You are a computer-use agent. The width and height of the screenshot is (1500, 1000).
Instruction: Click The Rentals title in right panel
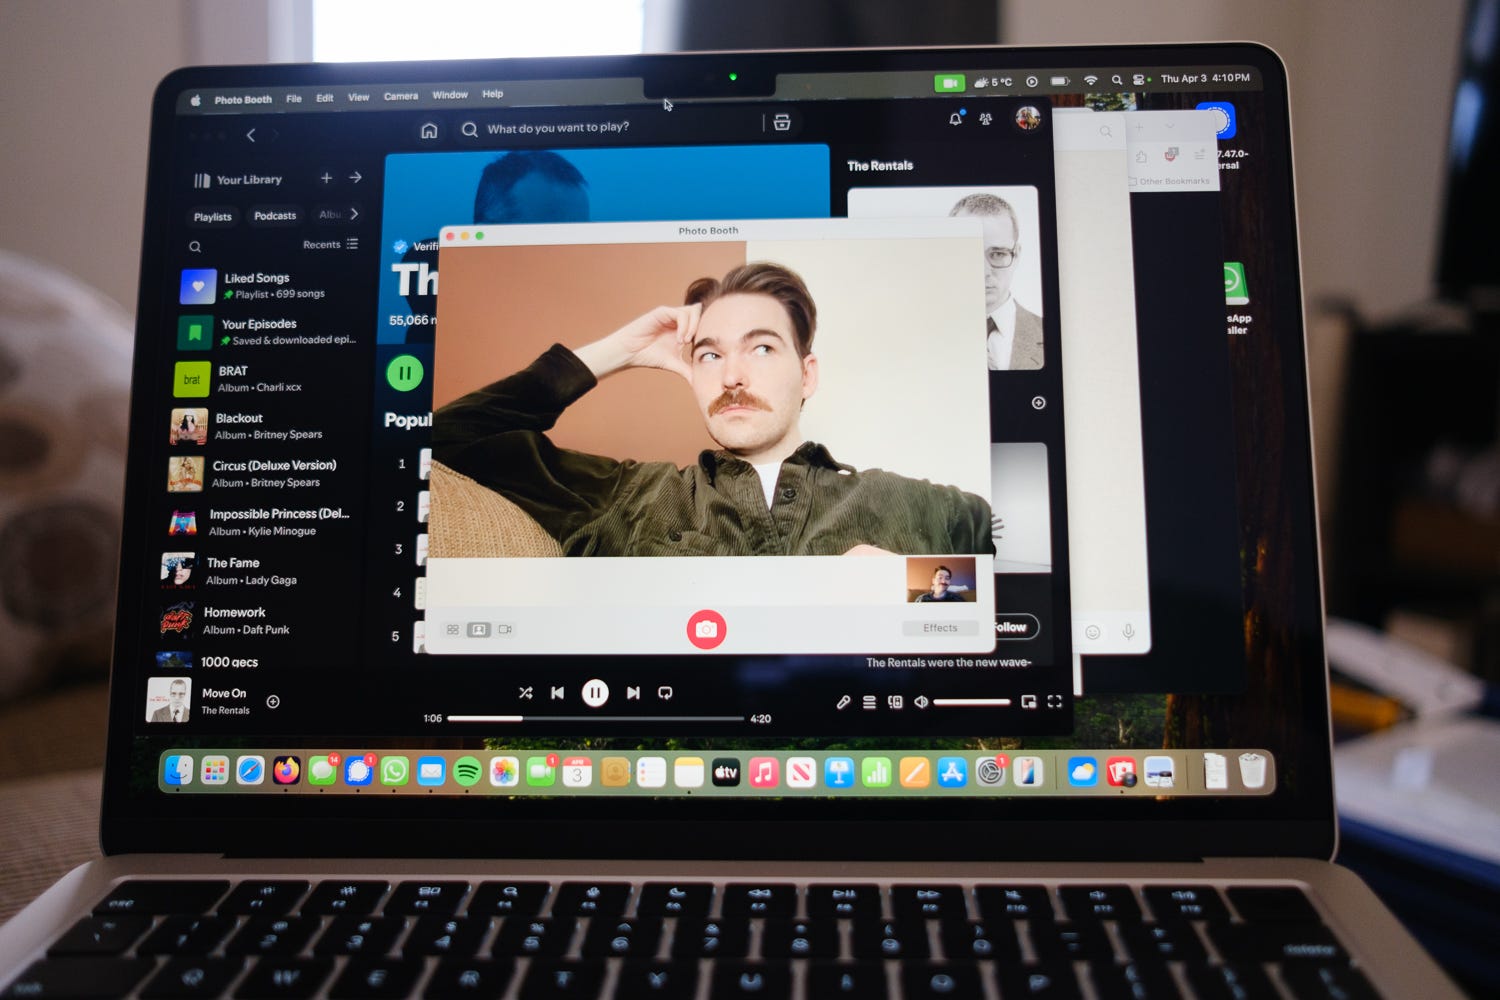tap(880, 166)
